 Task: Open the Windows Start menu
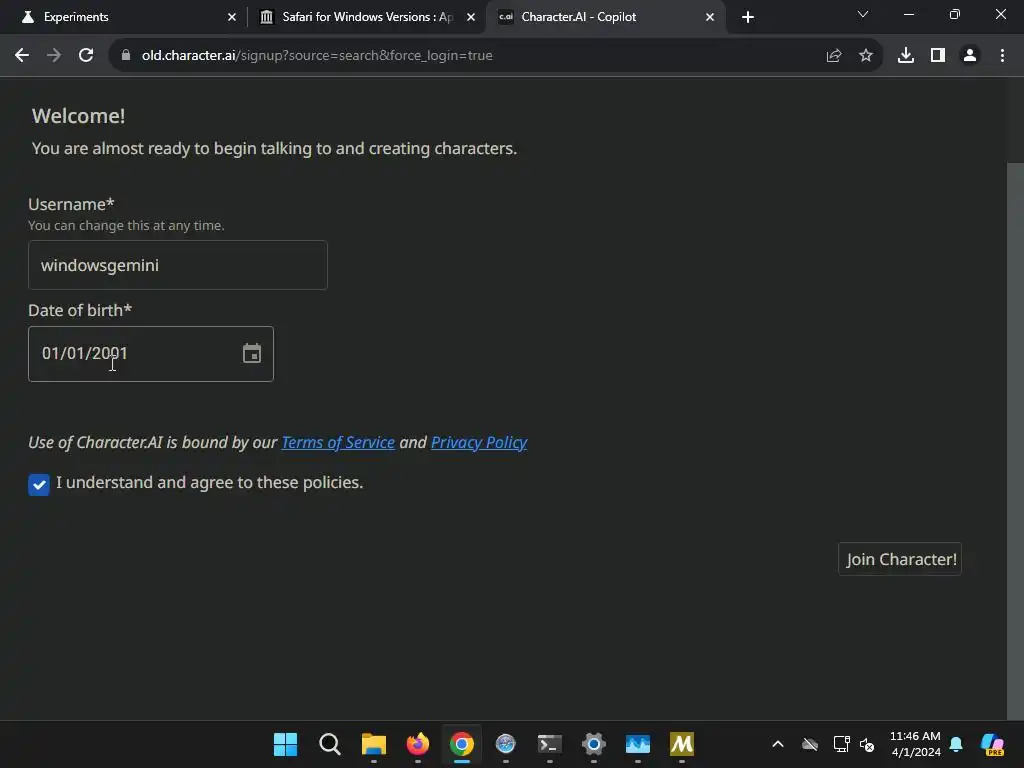[x=285, y=744]
